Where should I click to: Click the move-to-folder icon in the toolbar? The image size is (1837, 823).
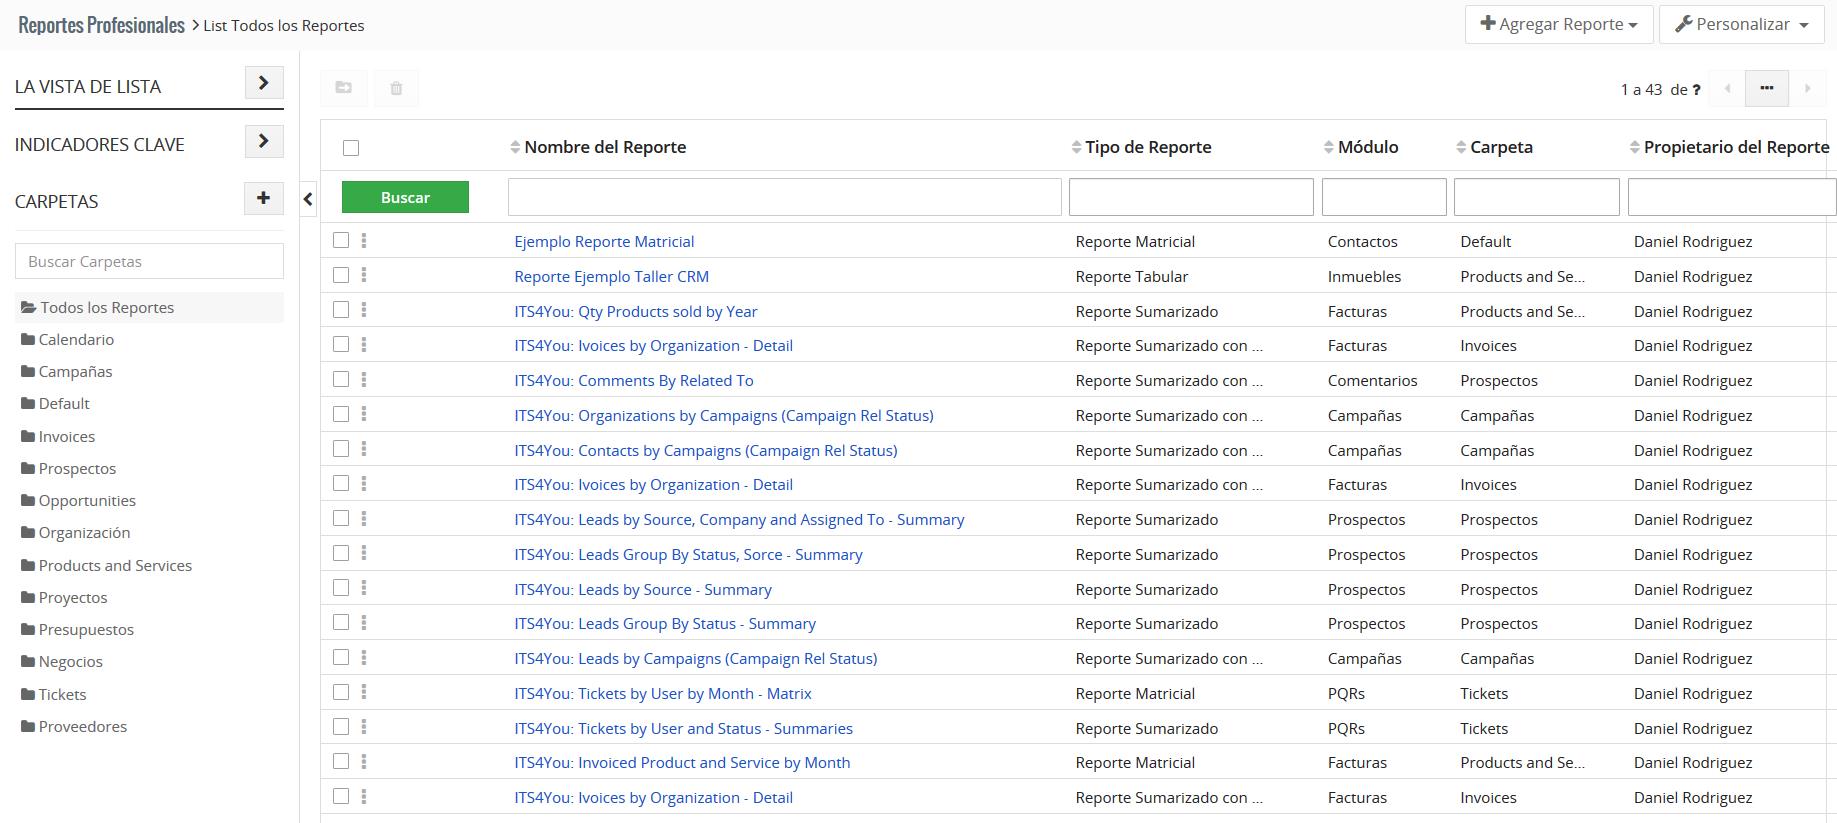pos(343,88)
